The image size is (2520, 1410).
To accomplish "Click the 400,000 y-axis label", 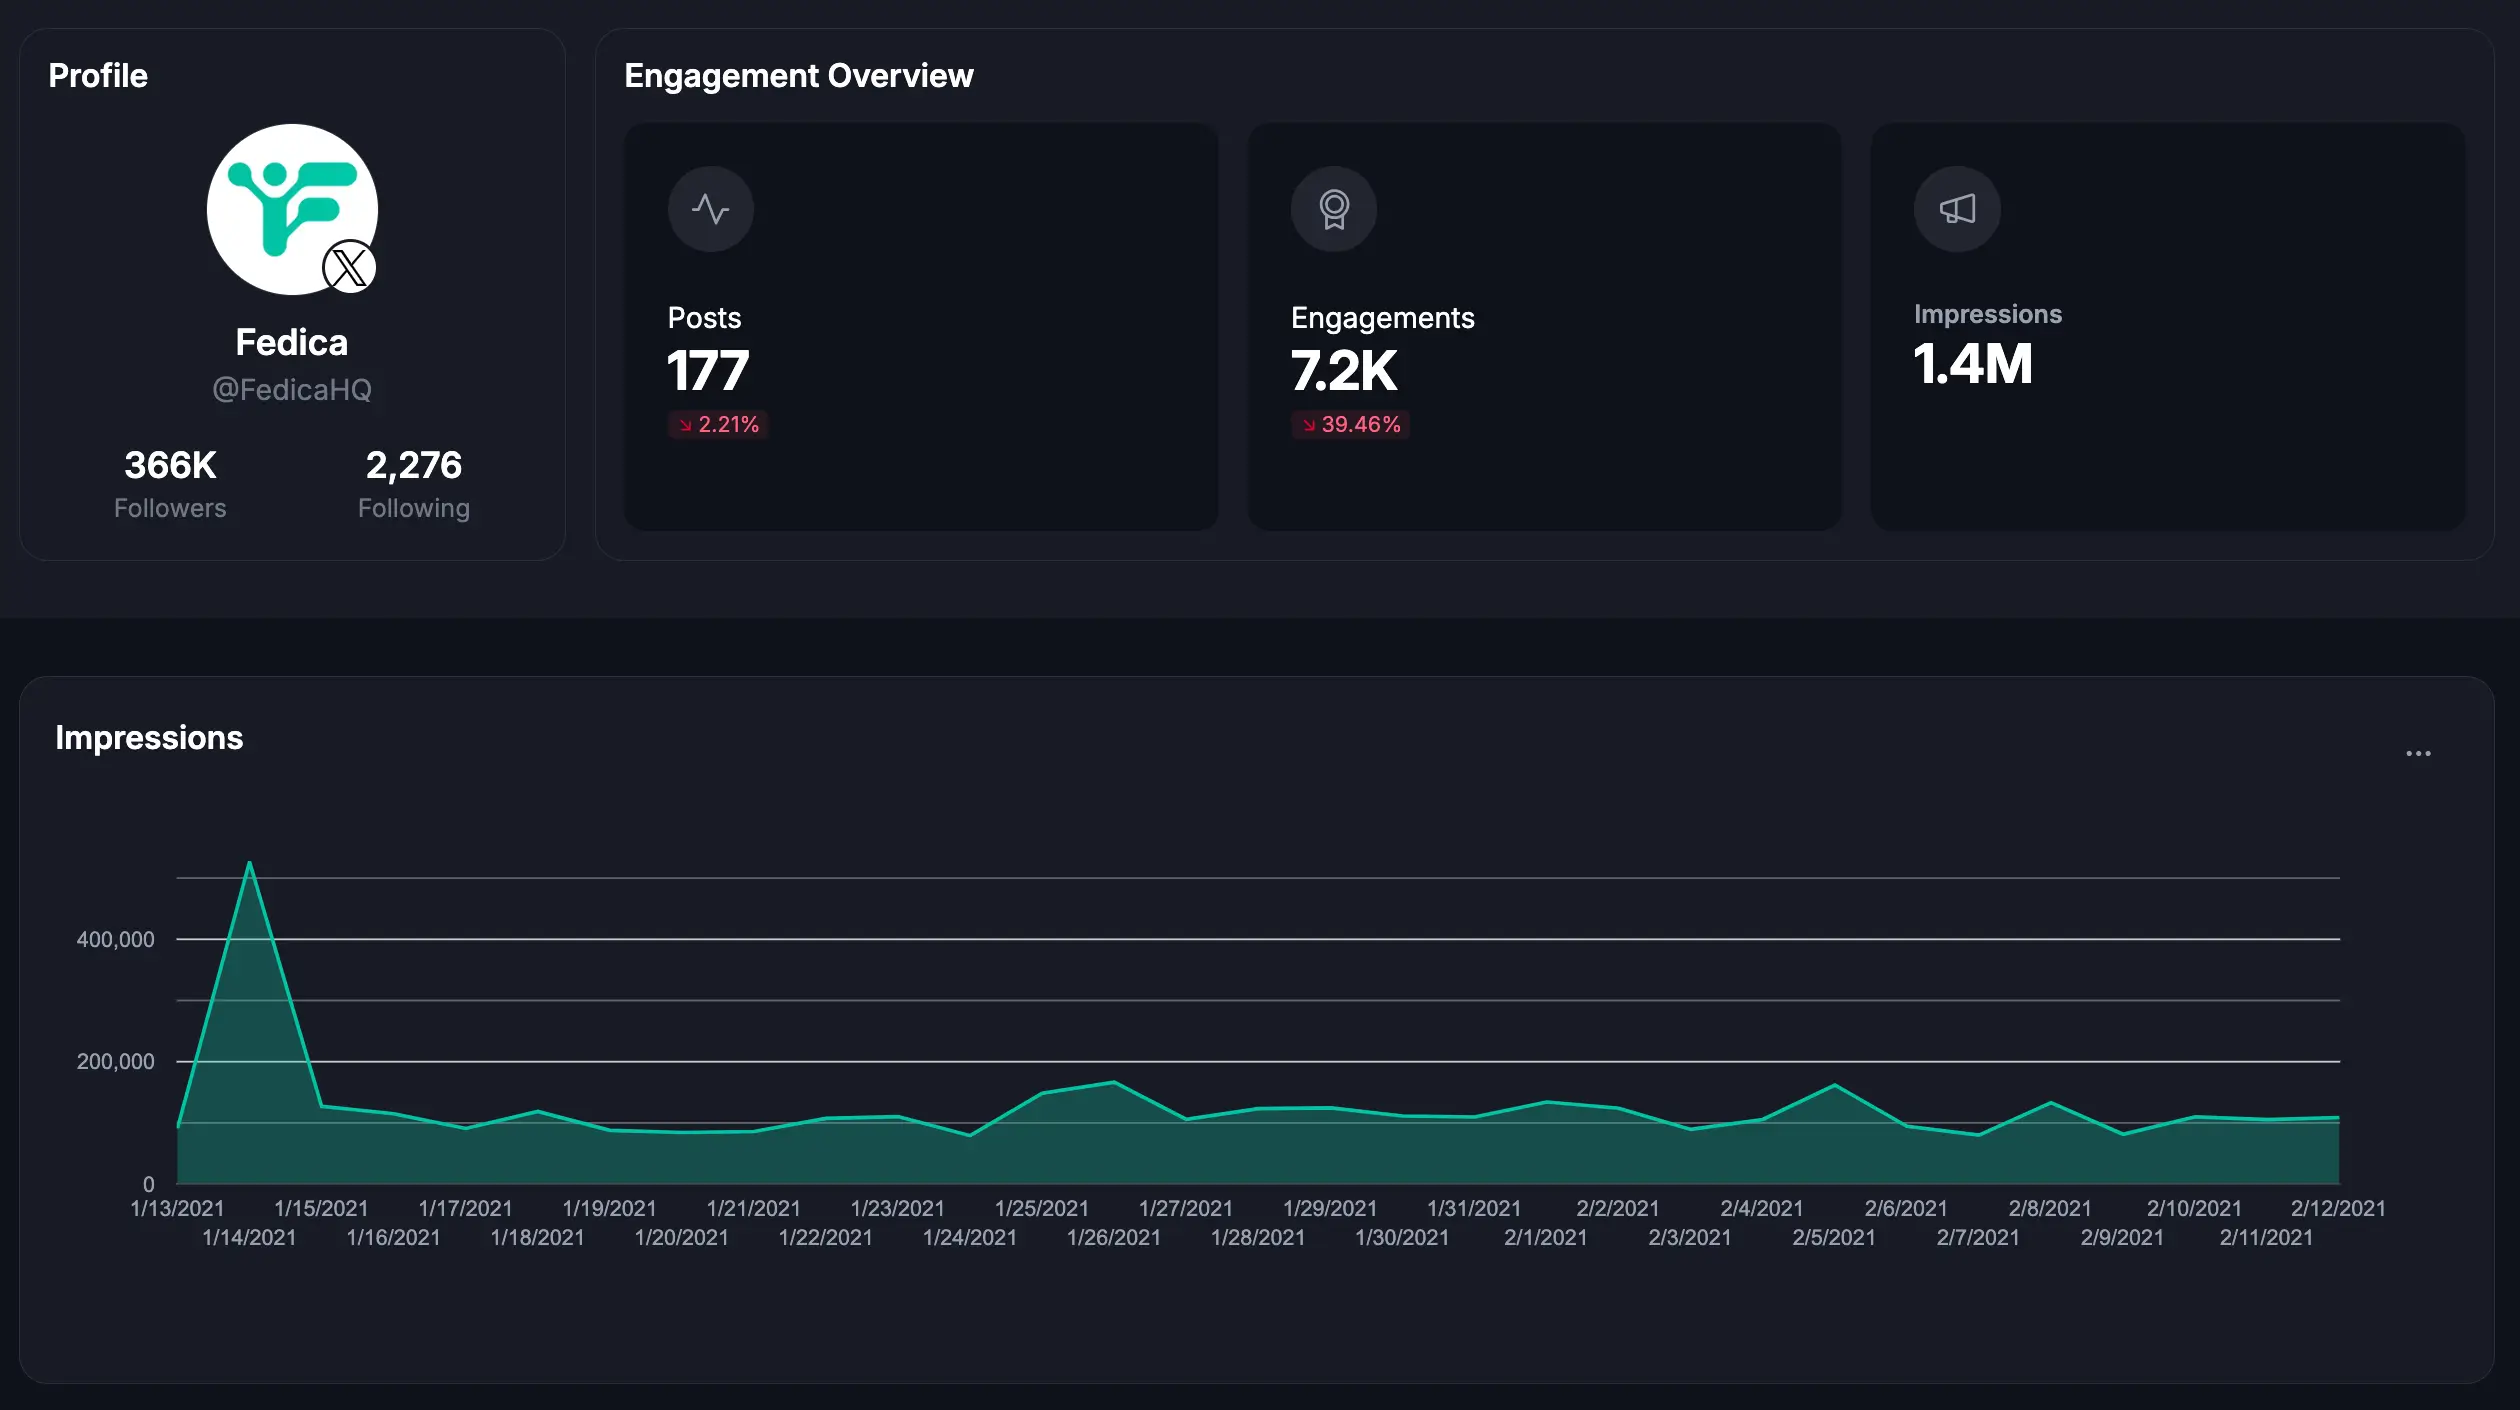I will 115,940.
